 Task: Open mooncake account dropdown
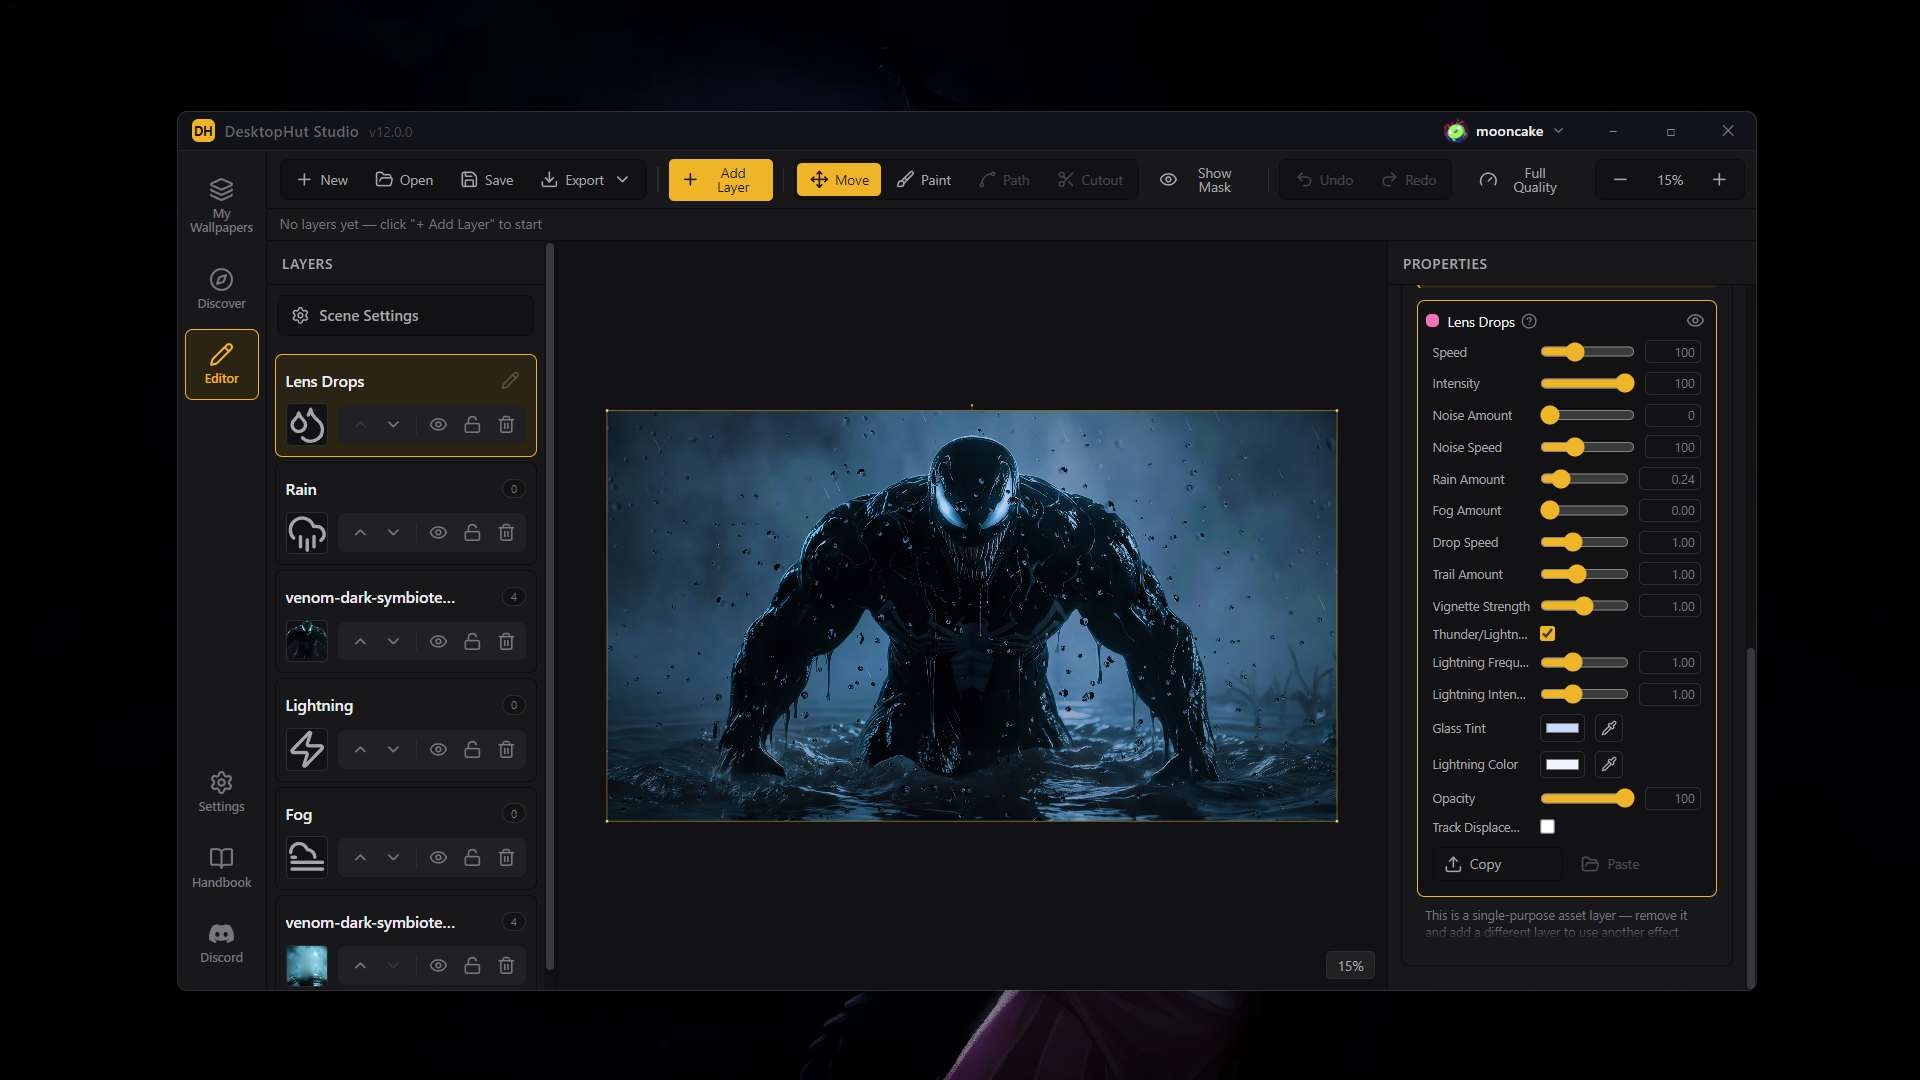pos(1505,131)
